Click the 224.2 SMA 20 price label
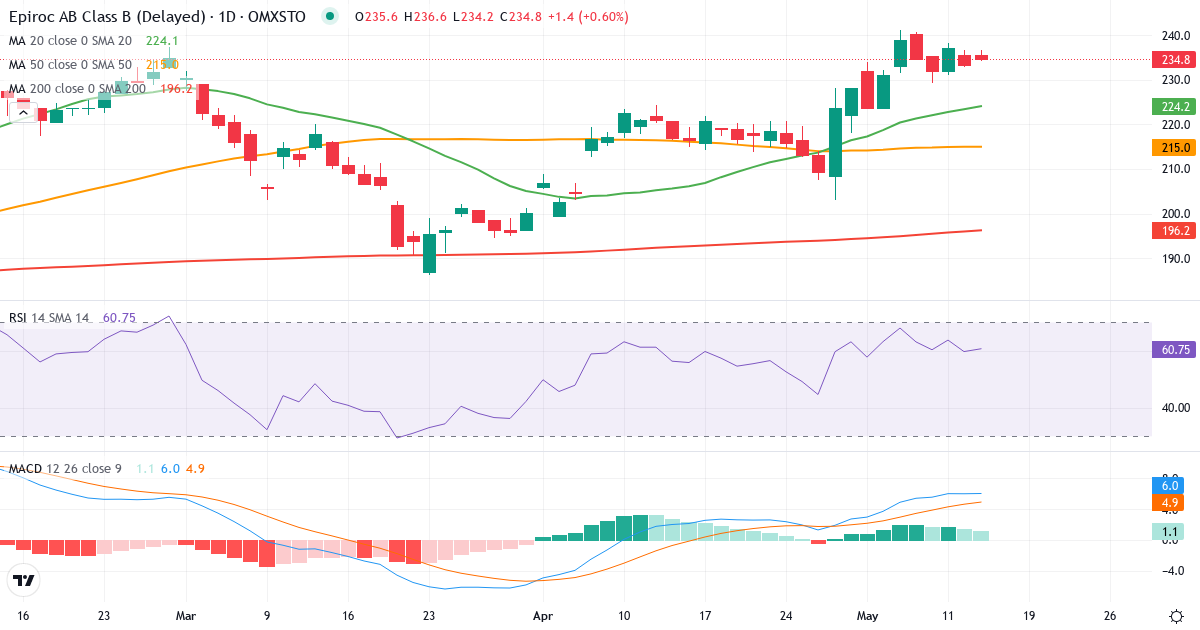 pyautogui.click(x=1175, y=106)
